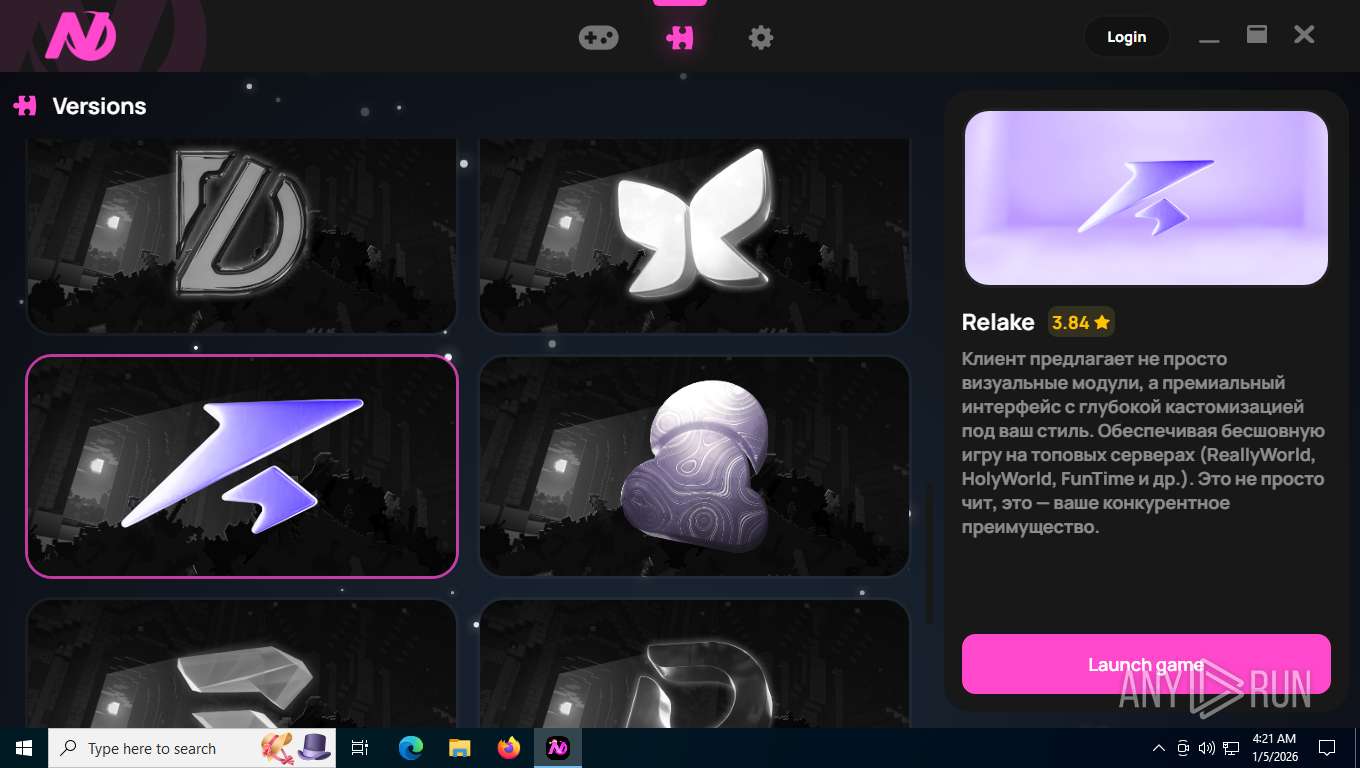Image resolution: width=1360 pixels, height=768 pixels.
Task: Select the grey D-logo client card
Action: pyautogui.click(x=241, y=235)
